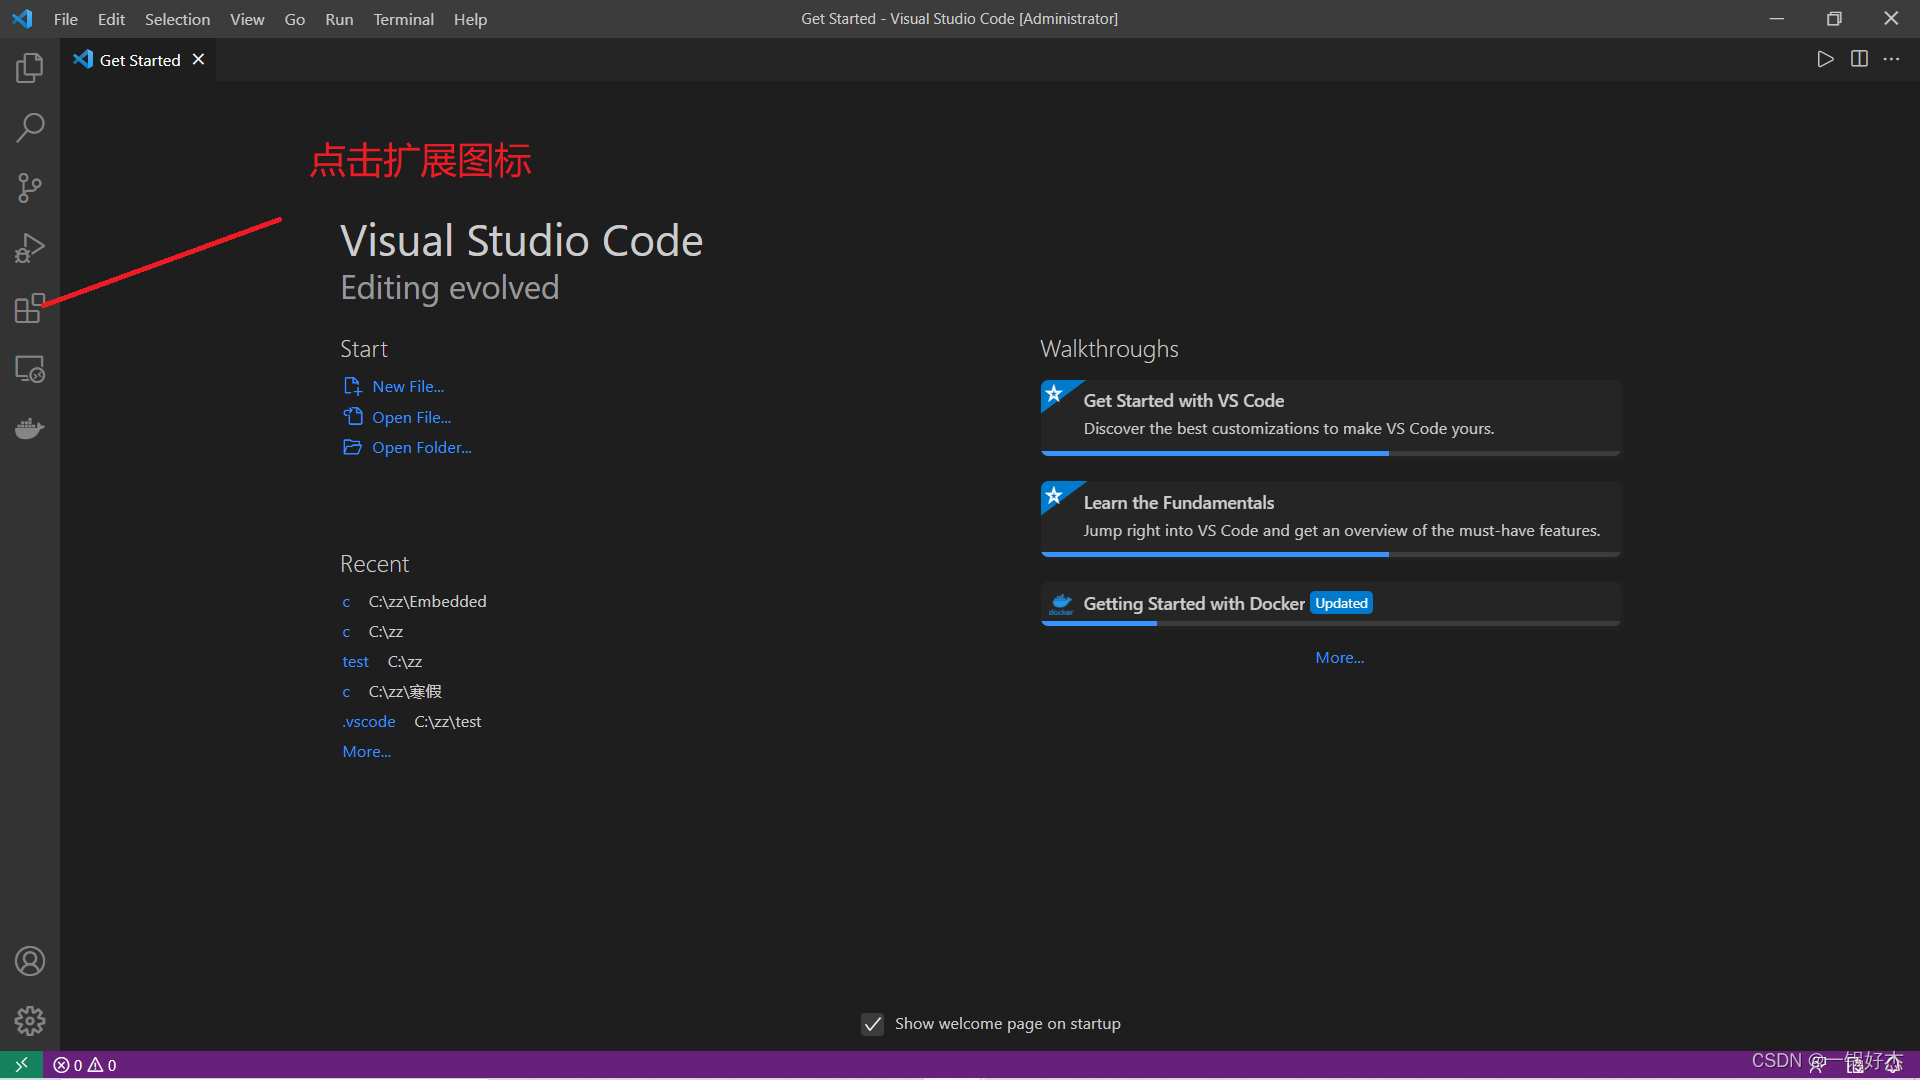
Task: Open the Search view icon
Action: 30,128
